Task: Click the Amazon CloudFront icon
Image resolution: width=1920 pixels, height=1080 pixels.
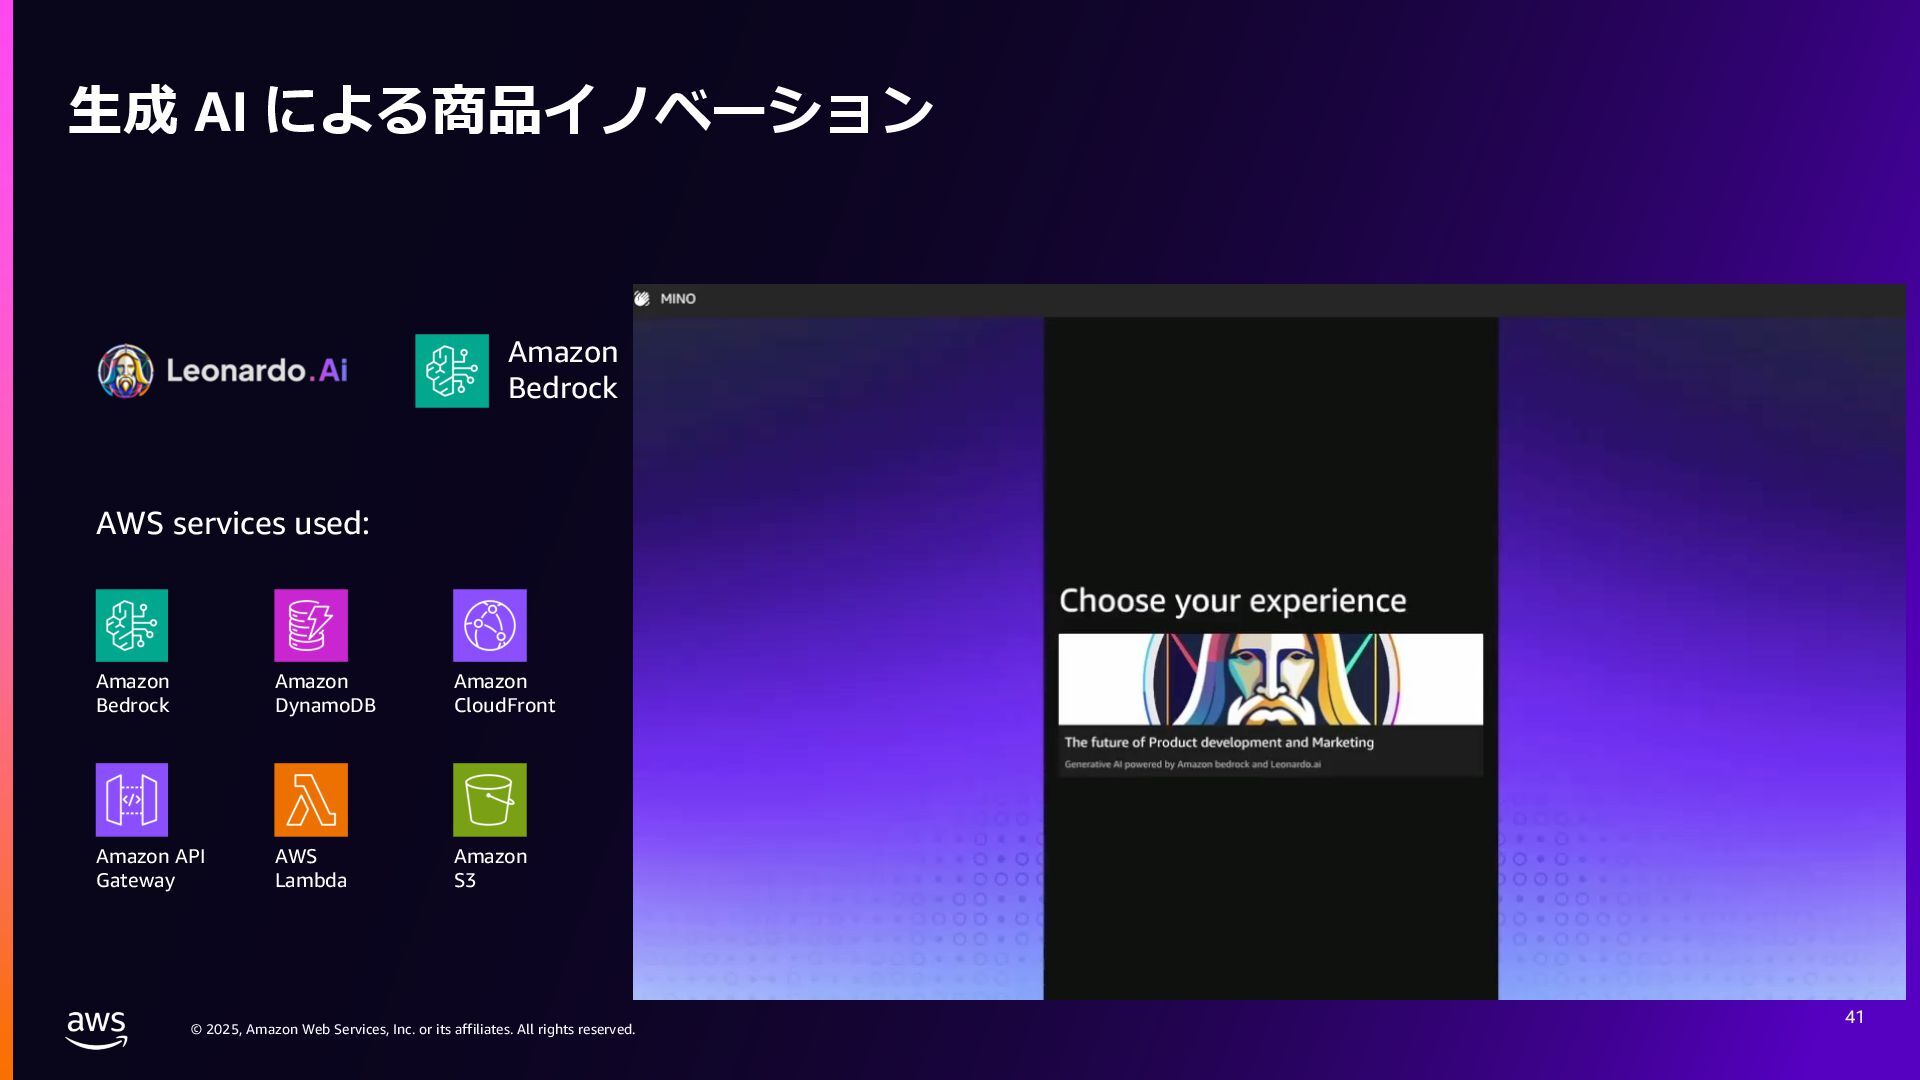Action: [489, 625]
